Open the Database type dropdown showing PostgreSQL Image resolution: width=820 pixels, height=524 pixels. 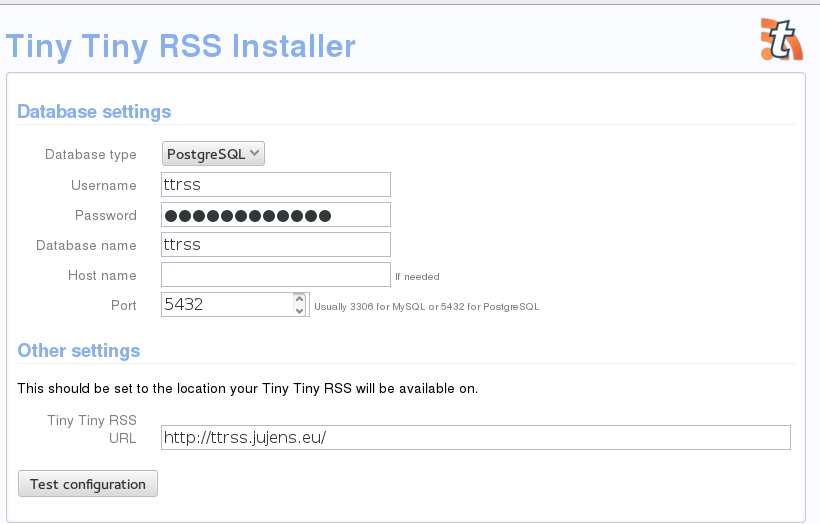tap(213, 154)
